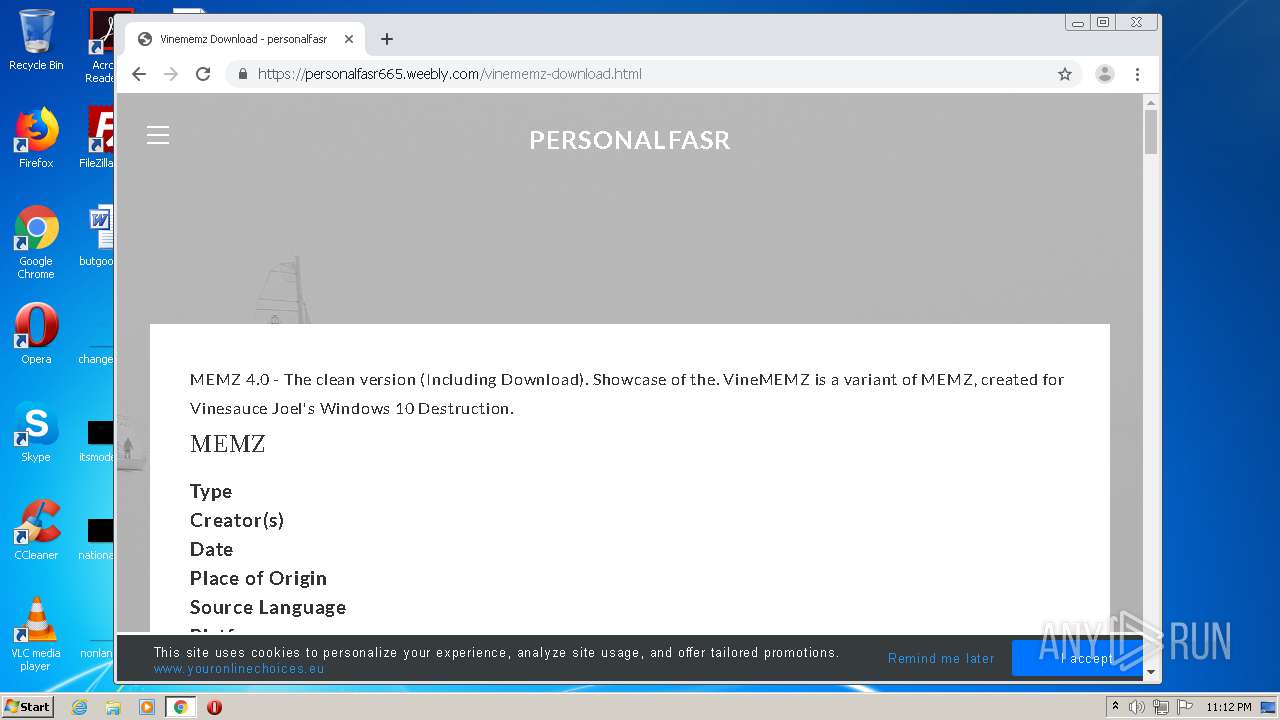1280x720 pixels.
Task: Click the Source Language label
Action: click(x=268, y=607)
